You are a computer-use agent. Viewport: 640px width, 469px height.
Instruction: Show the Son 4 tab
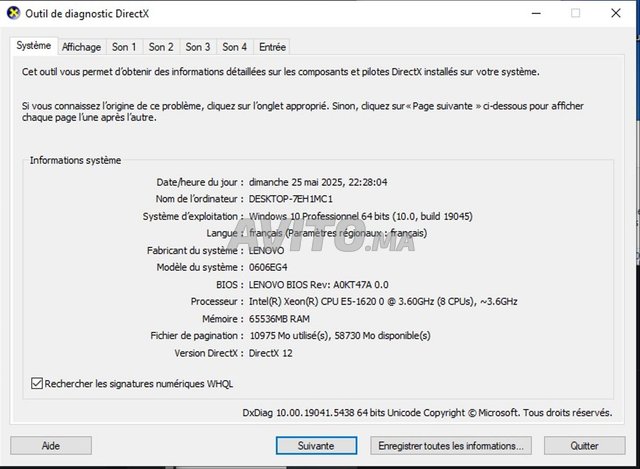(x=235, y=47)
